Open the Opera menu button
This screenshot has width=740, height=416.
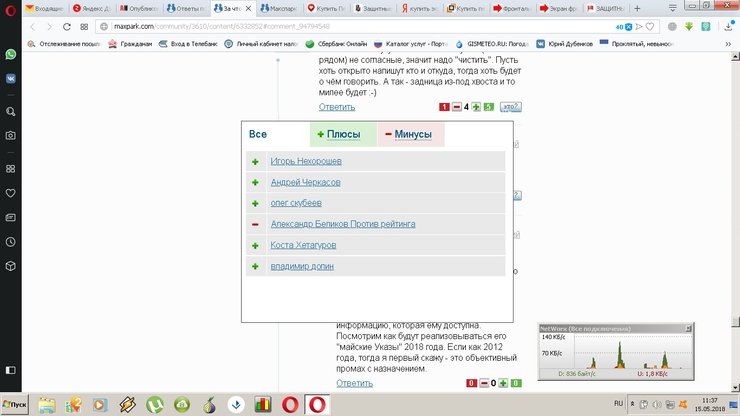(x=10, y=8)
